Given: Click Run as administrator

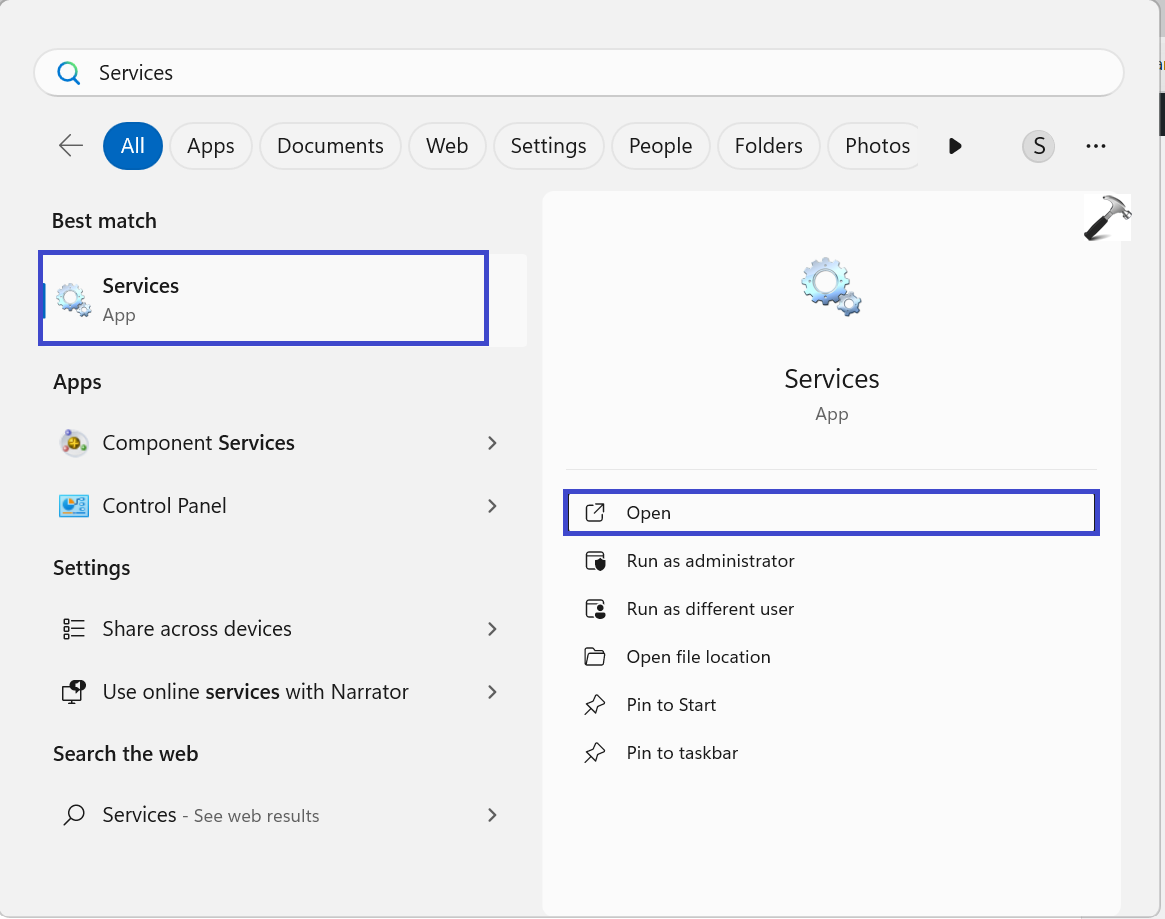Looking at the screenshot, I should [x=710, y=561].
